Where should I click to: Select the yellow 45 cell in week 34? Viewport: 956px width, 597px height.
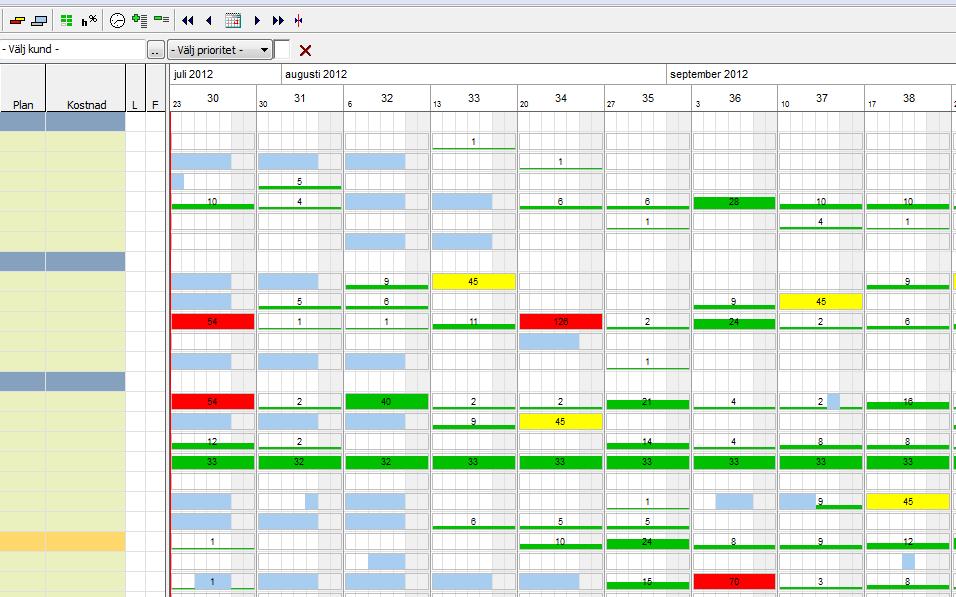pos(561,421)
